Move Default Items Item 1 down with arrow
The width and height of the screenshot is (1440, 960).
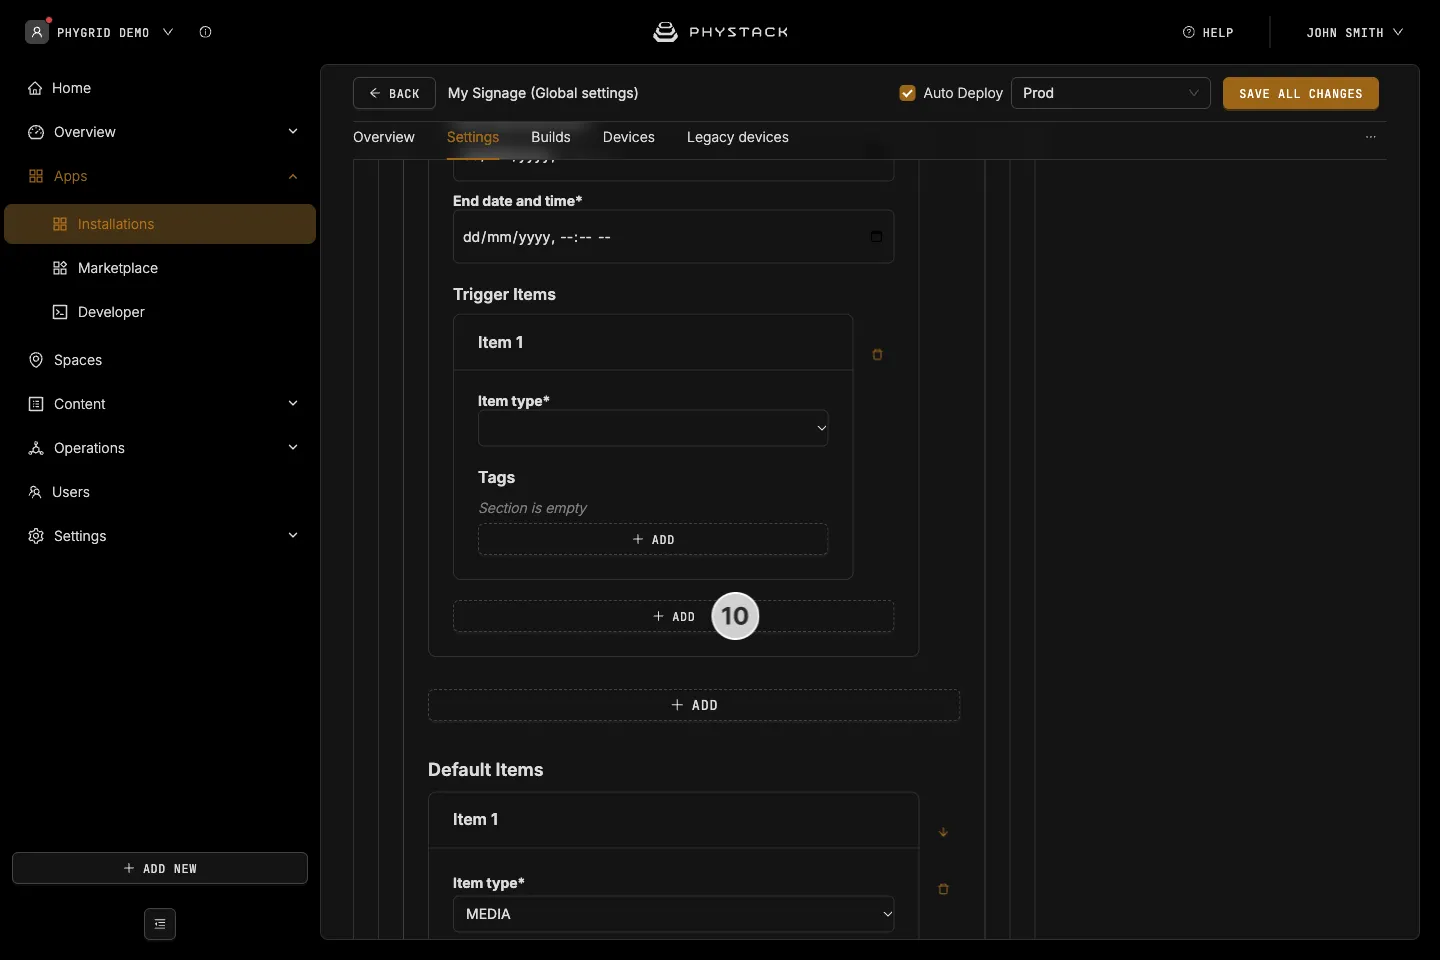tap(943, 832)
